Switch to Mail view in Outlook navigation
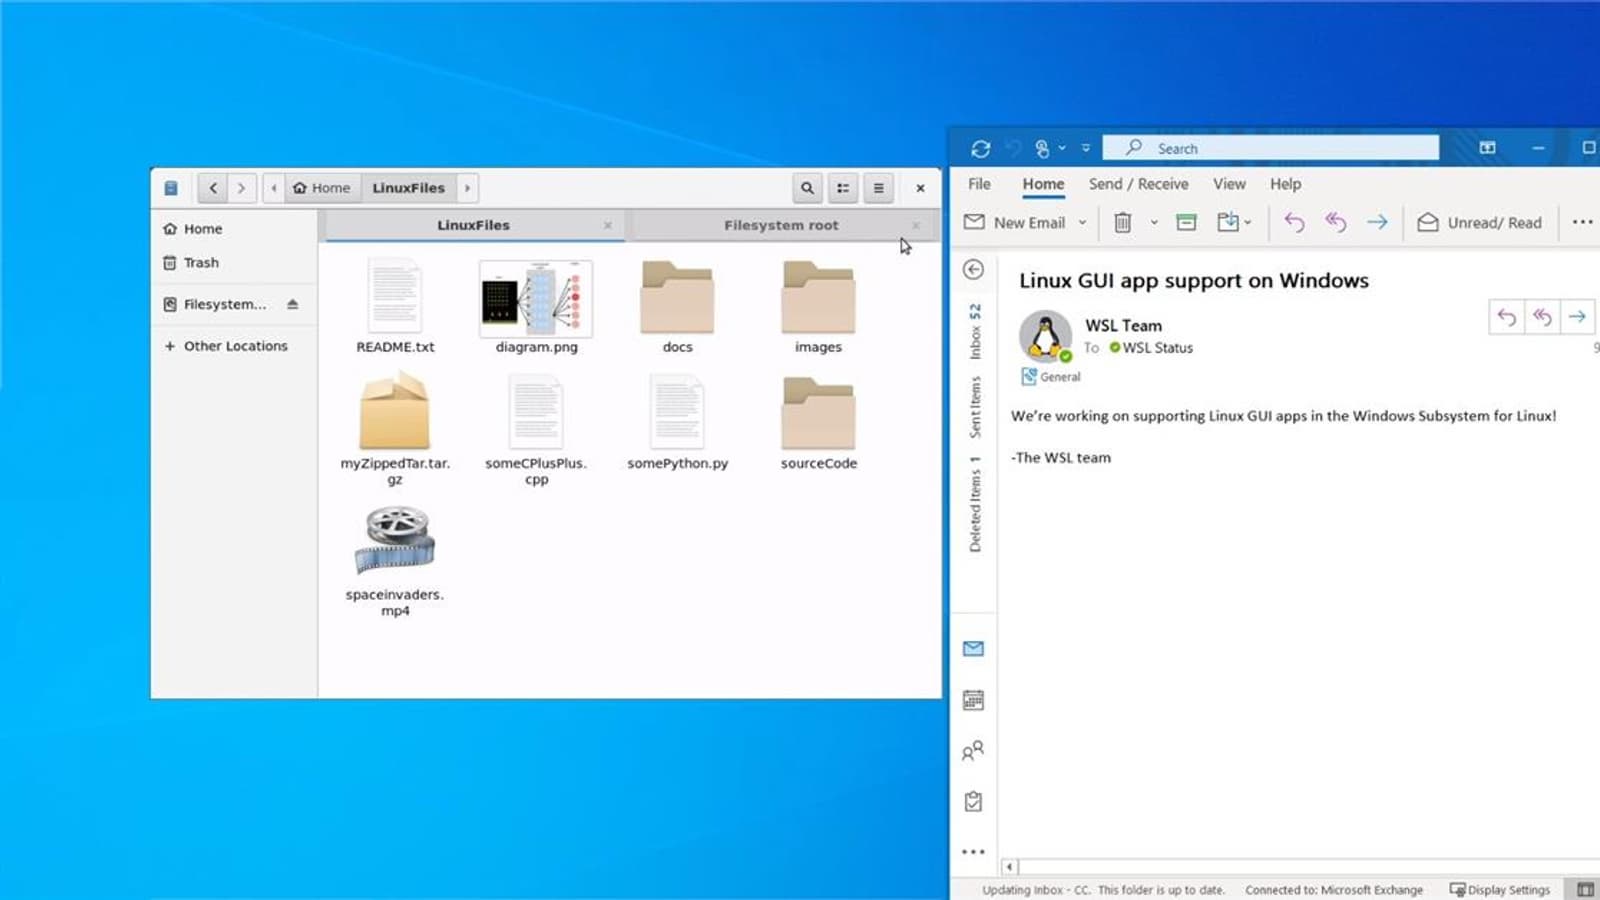The image size is (1600, 900). point(973,649)
